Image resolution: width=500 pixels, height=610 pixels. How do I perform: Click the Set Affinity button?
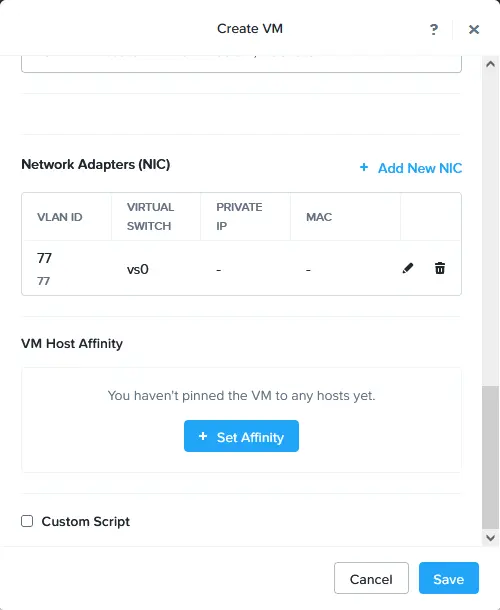point(241,436)
